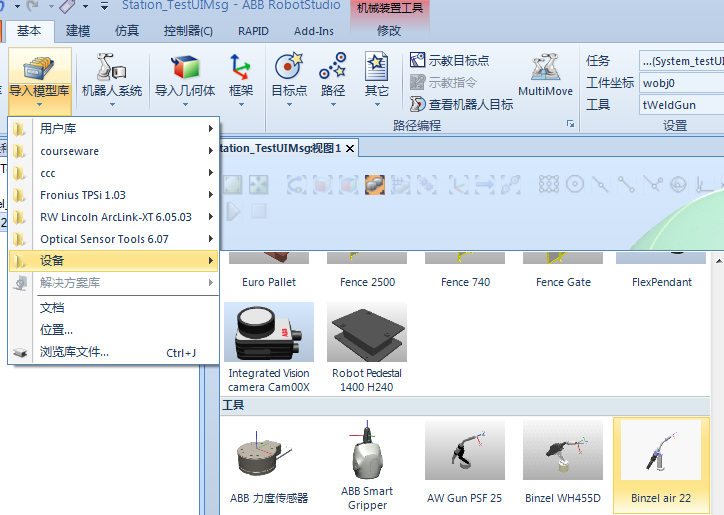Select Fence 740 library item
The image size is (724, 515).
pyautogui.click(x=465, y=271)
